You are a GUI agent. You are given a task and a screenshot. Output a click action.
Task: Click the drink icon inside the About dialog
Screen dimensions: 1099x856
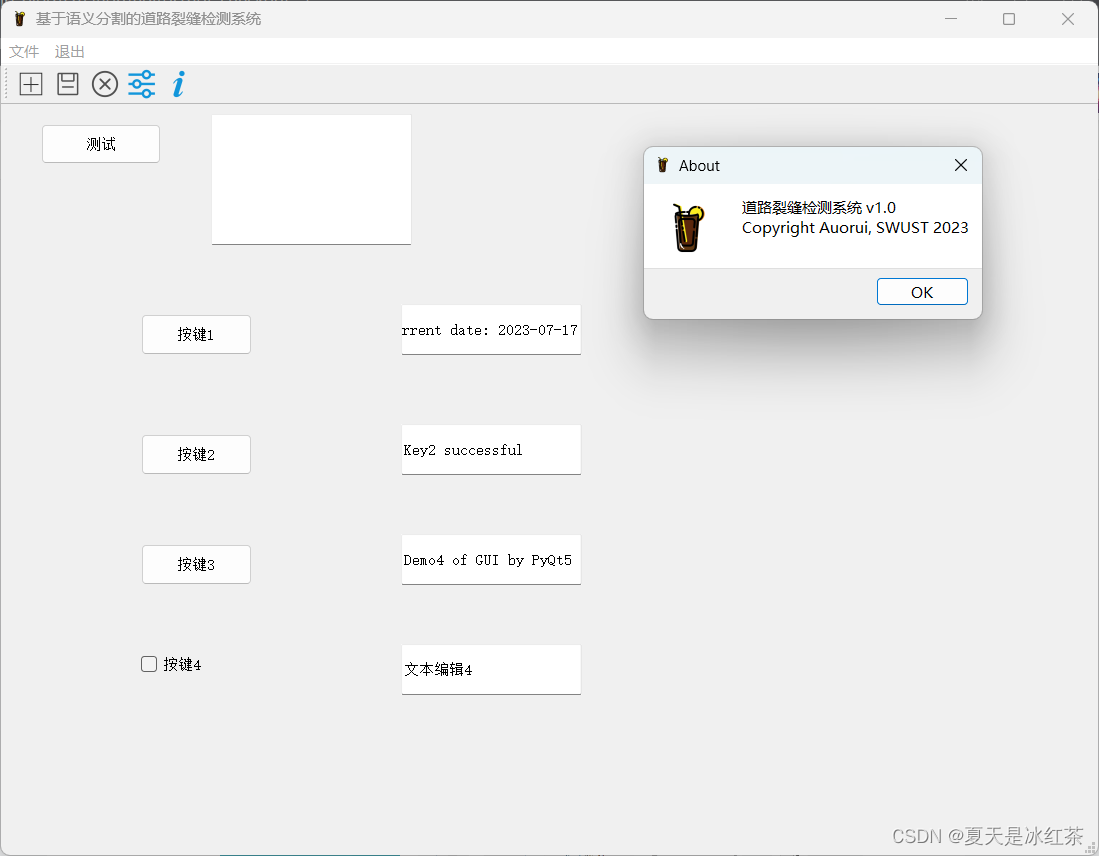coord(689,226)
